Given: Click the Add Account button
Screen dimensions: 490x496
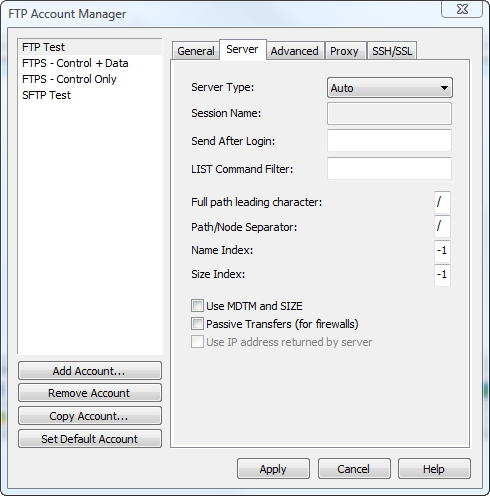Looking at the screenshot, I should (x=90, y=371).
